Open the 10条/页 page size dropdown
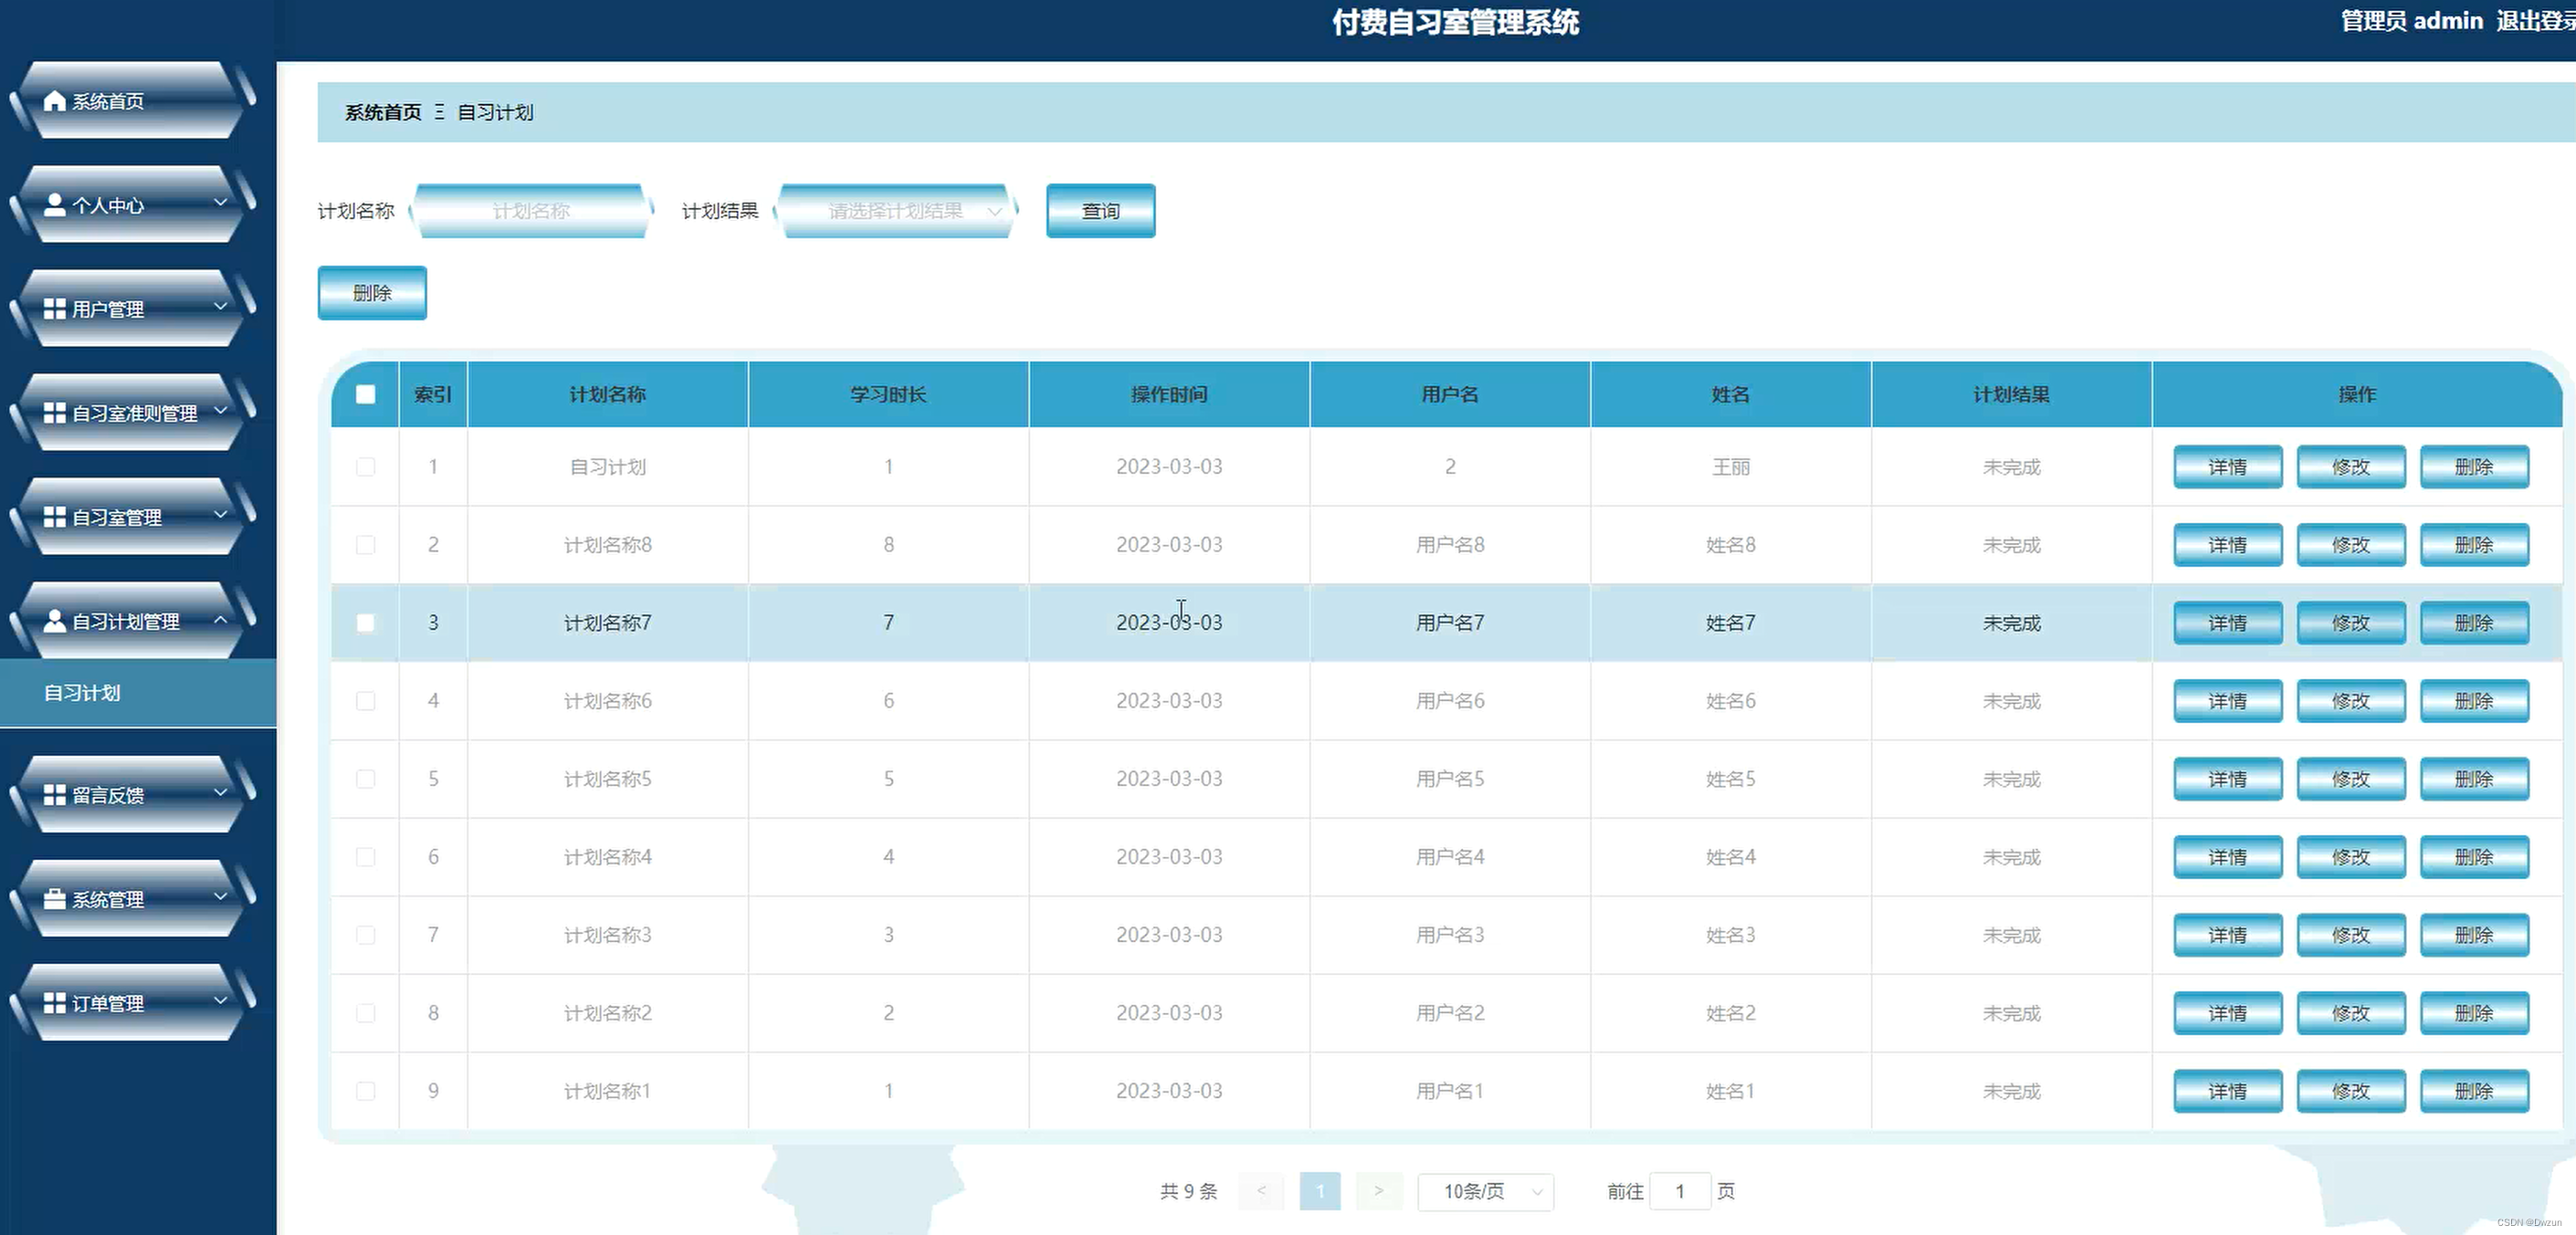2576x1235 pixels. (1486, 1191)
